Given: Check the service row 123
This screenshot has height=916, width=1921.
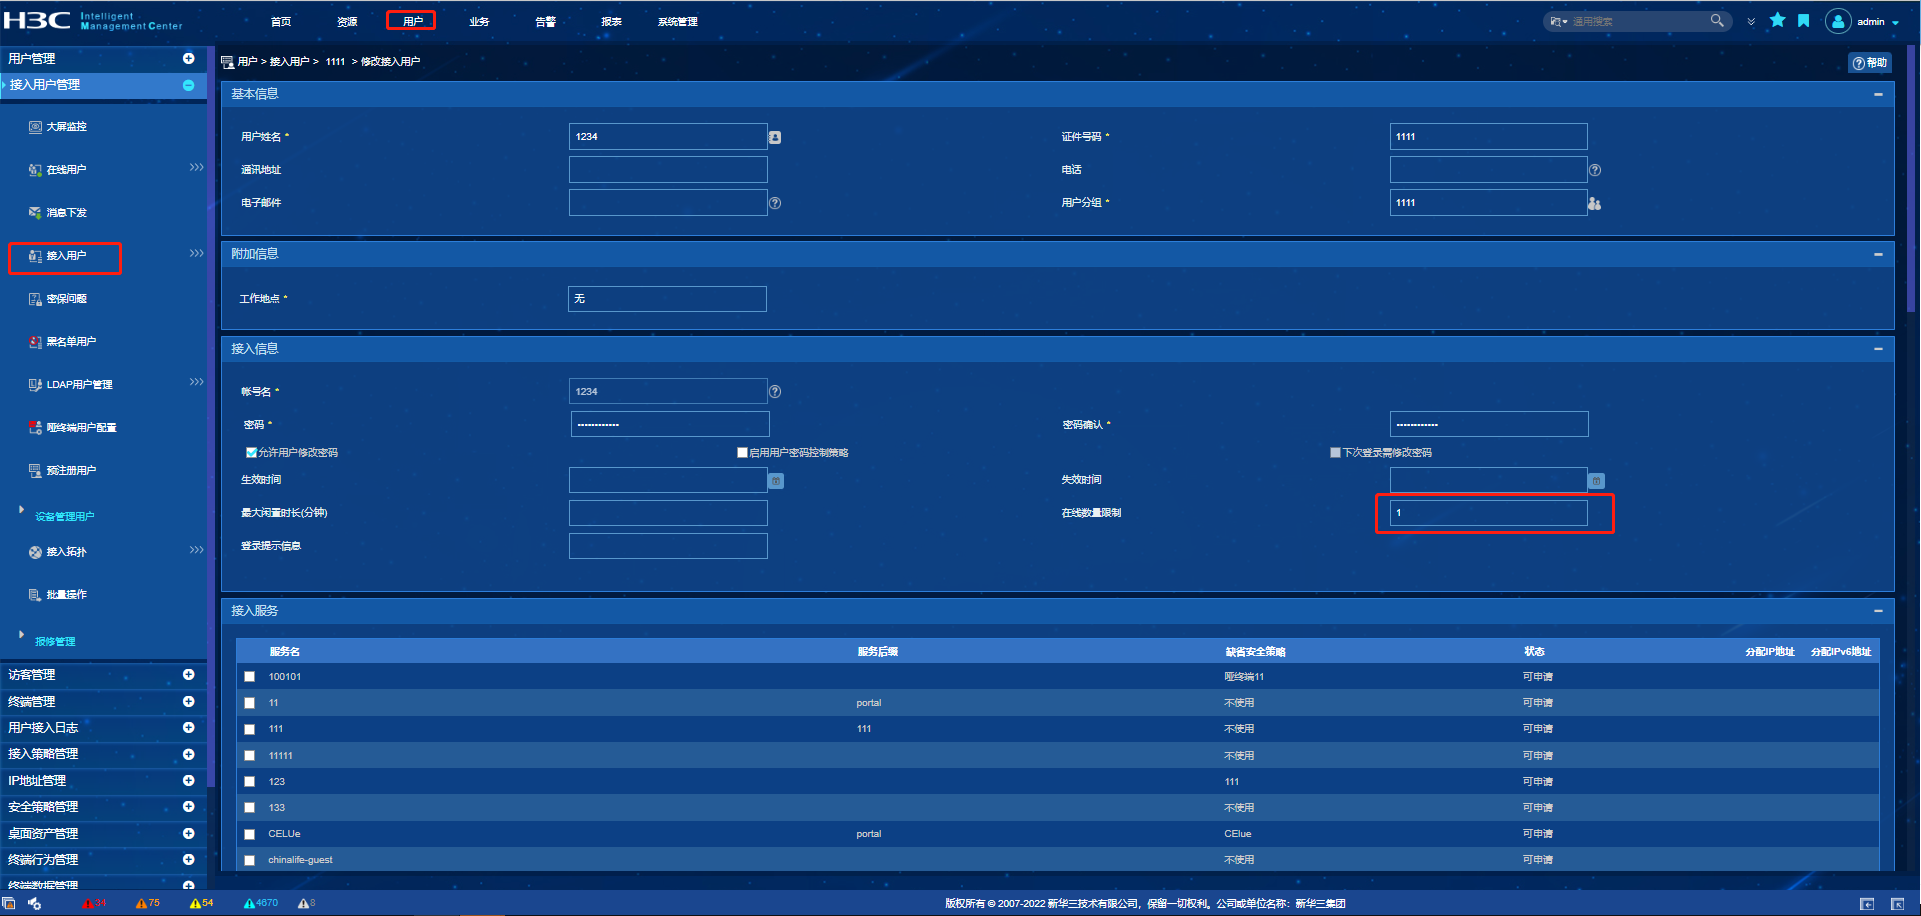Looking at the screenshot, I should [x=250, y=782].
